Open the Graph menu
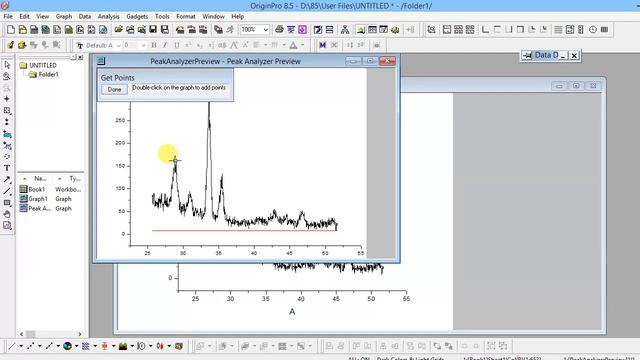 pos(64,16)
